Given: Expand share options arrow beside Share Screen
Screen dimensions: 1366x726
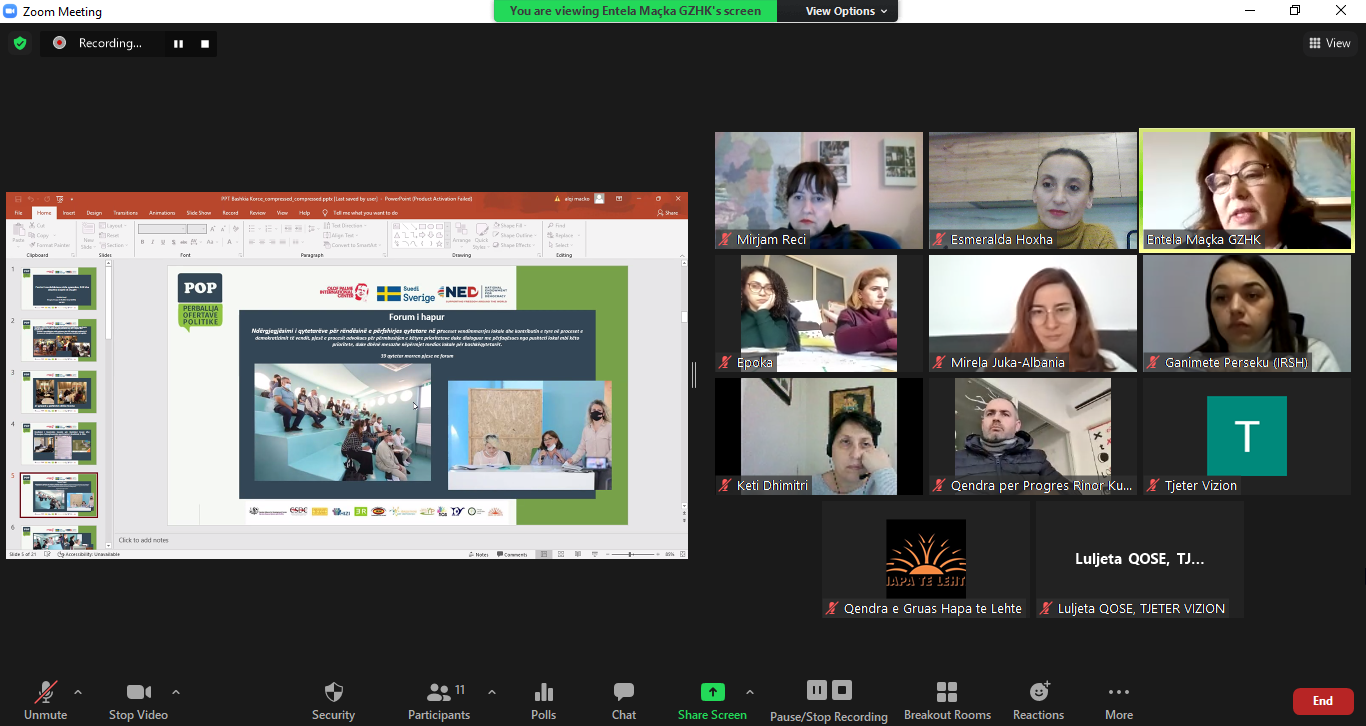Looking at the screenshot, I should coord(750,692).
